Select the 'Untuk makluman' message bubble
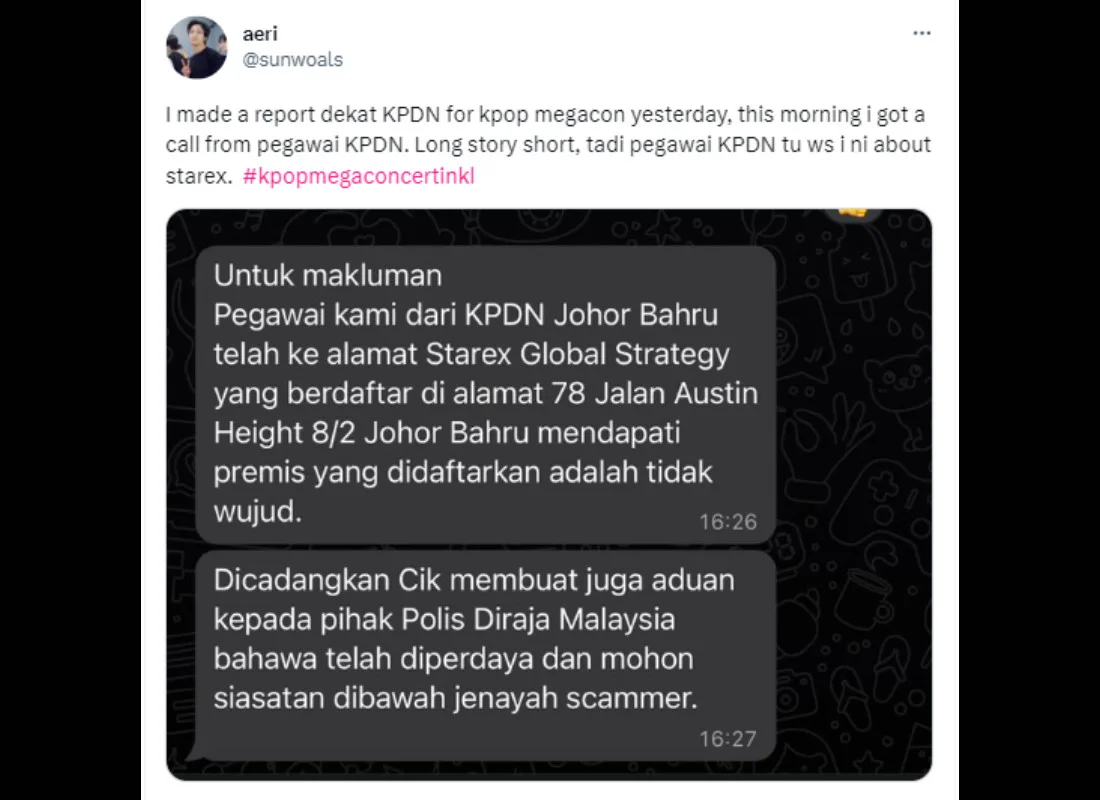Viewport: 1100px width, 800px height. coord(485,394)
